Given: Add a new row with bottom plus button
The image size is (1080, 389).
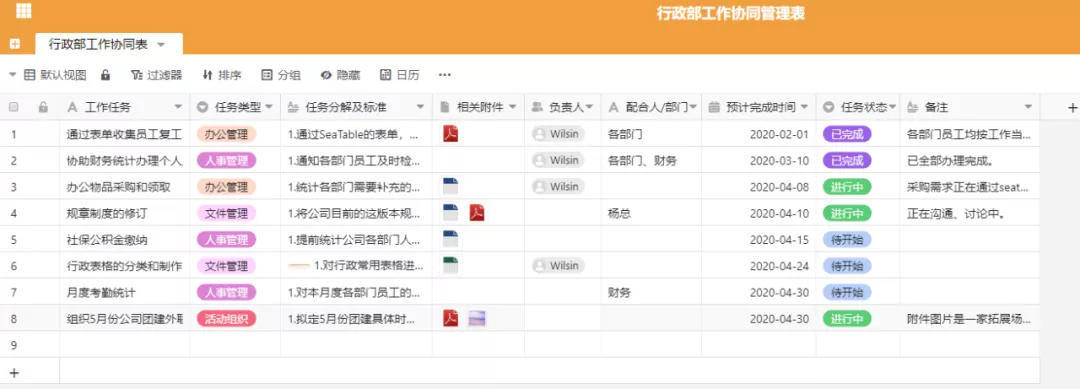Looking at the screenshot, I should (x=13, y=373).
